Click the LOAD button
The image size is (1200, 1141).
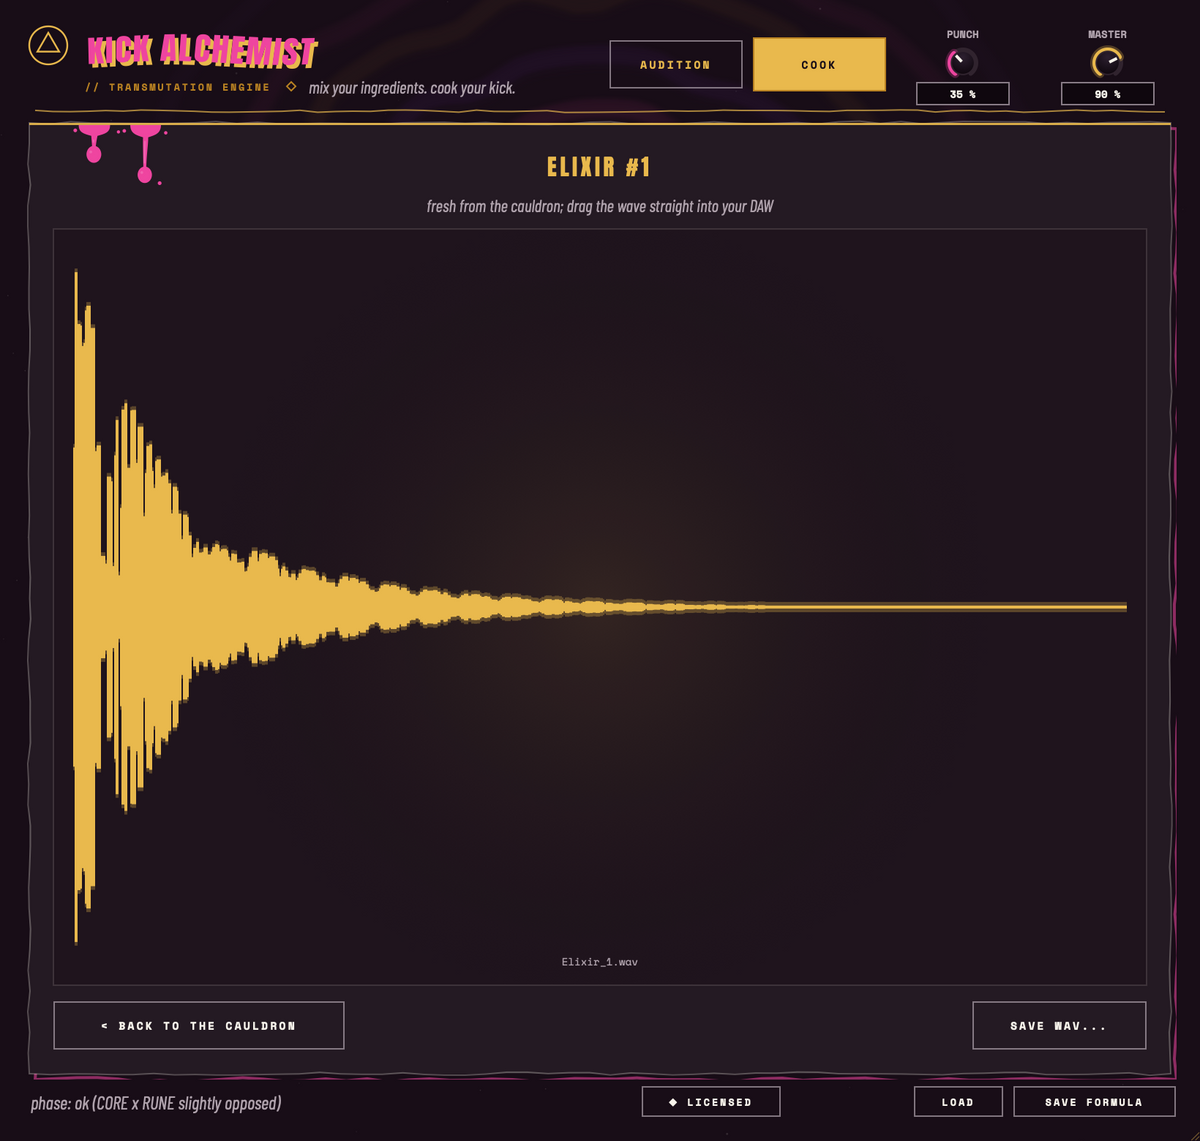click(958, 1102)
